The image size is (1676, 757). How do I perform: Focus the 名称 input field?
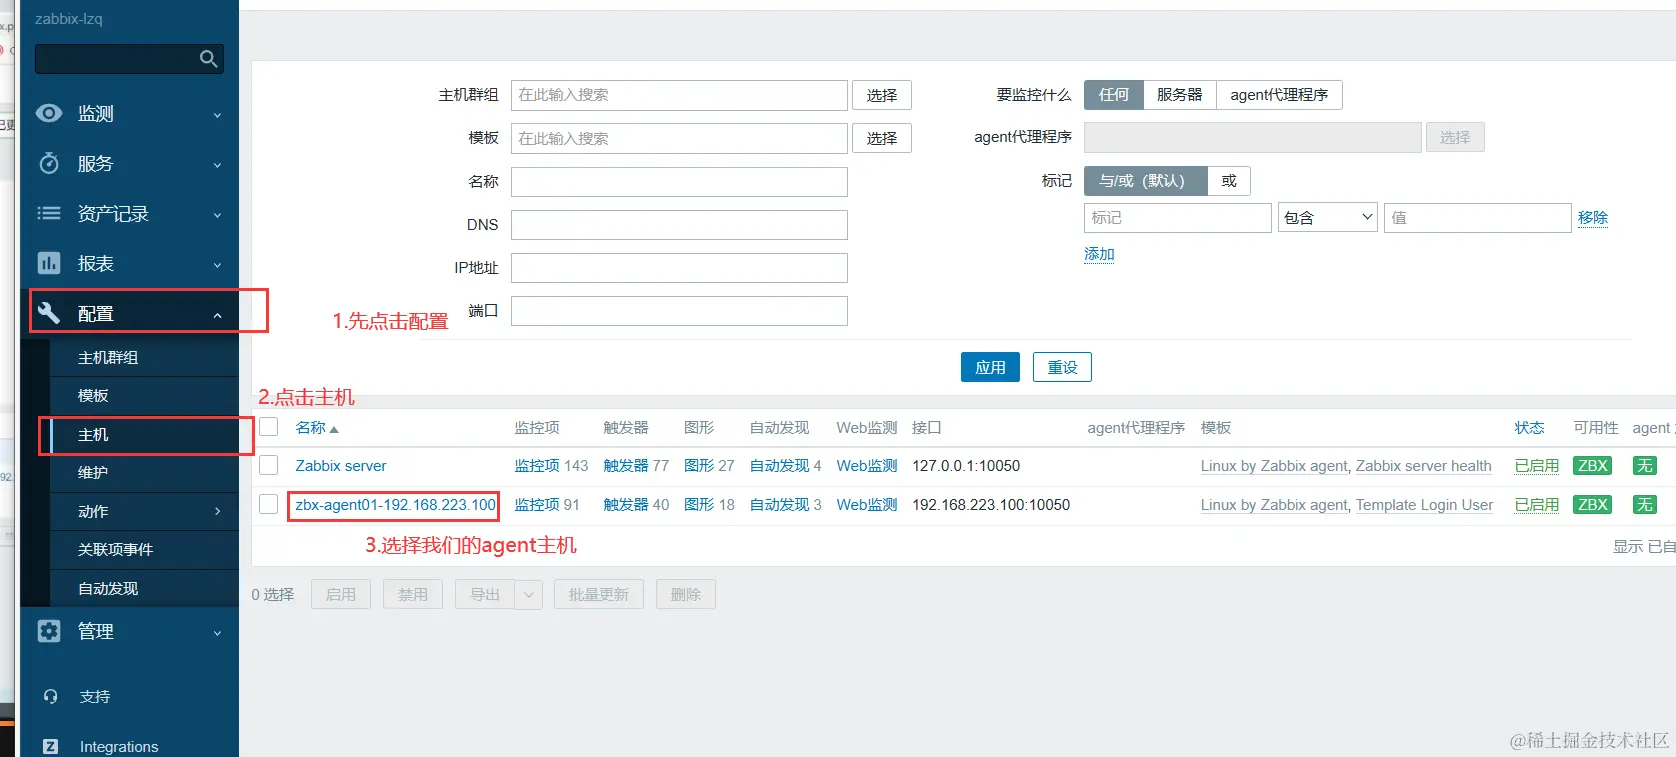tap(679, 181)
